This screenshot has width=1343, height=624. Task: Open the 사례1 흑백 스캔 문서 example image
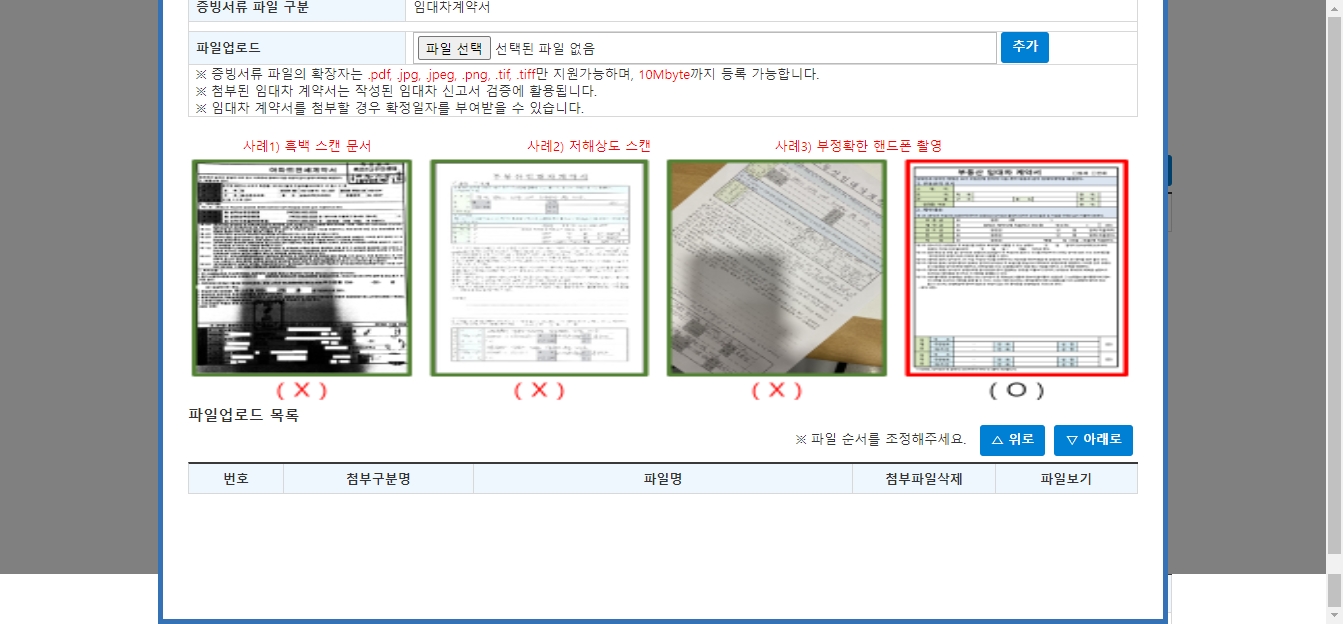(x=301, y=268)
